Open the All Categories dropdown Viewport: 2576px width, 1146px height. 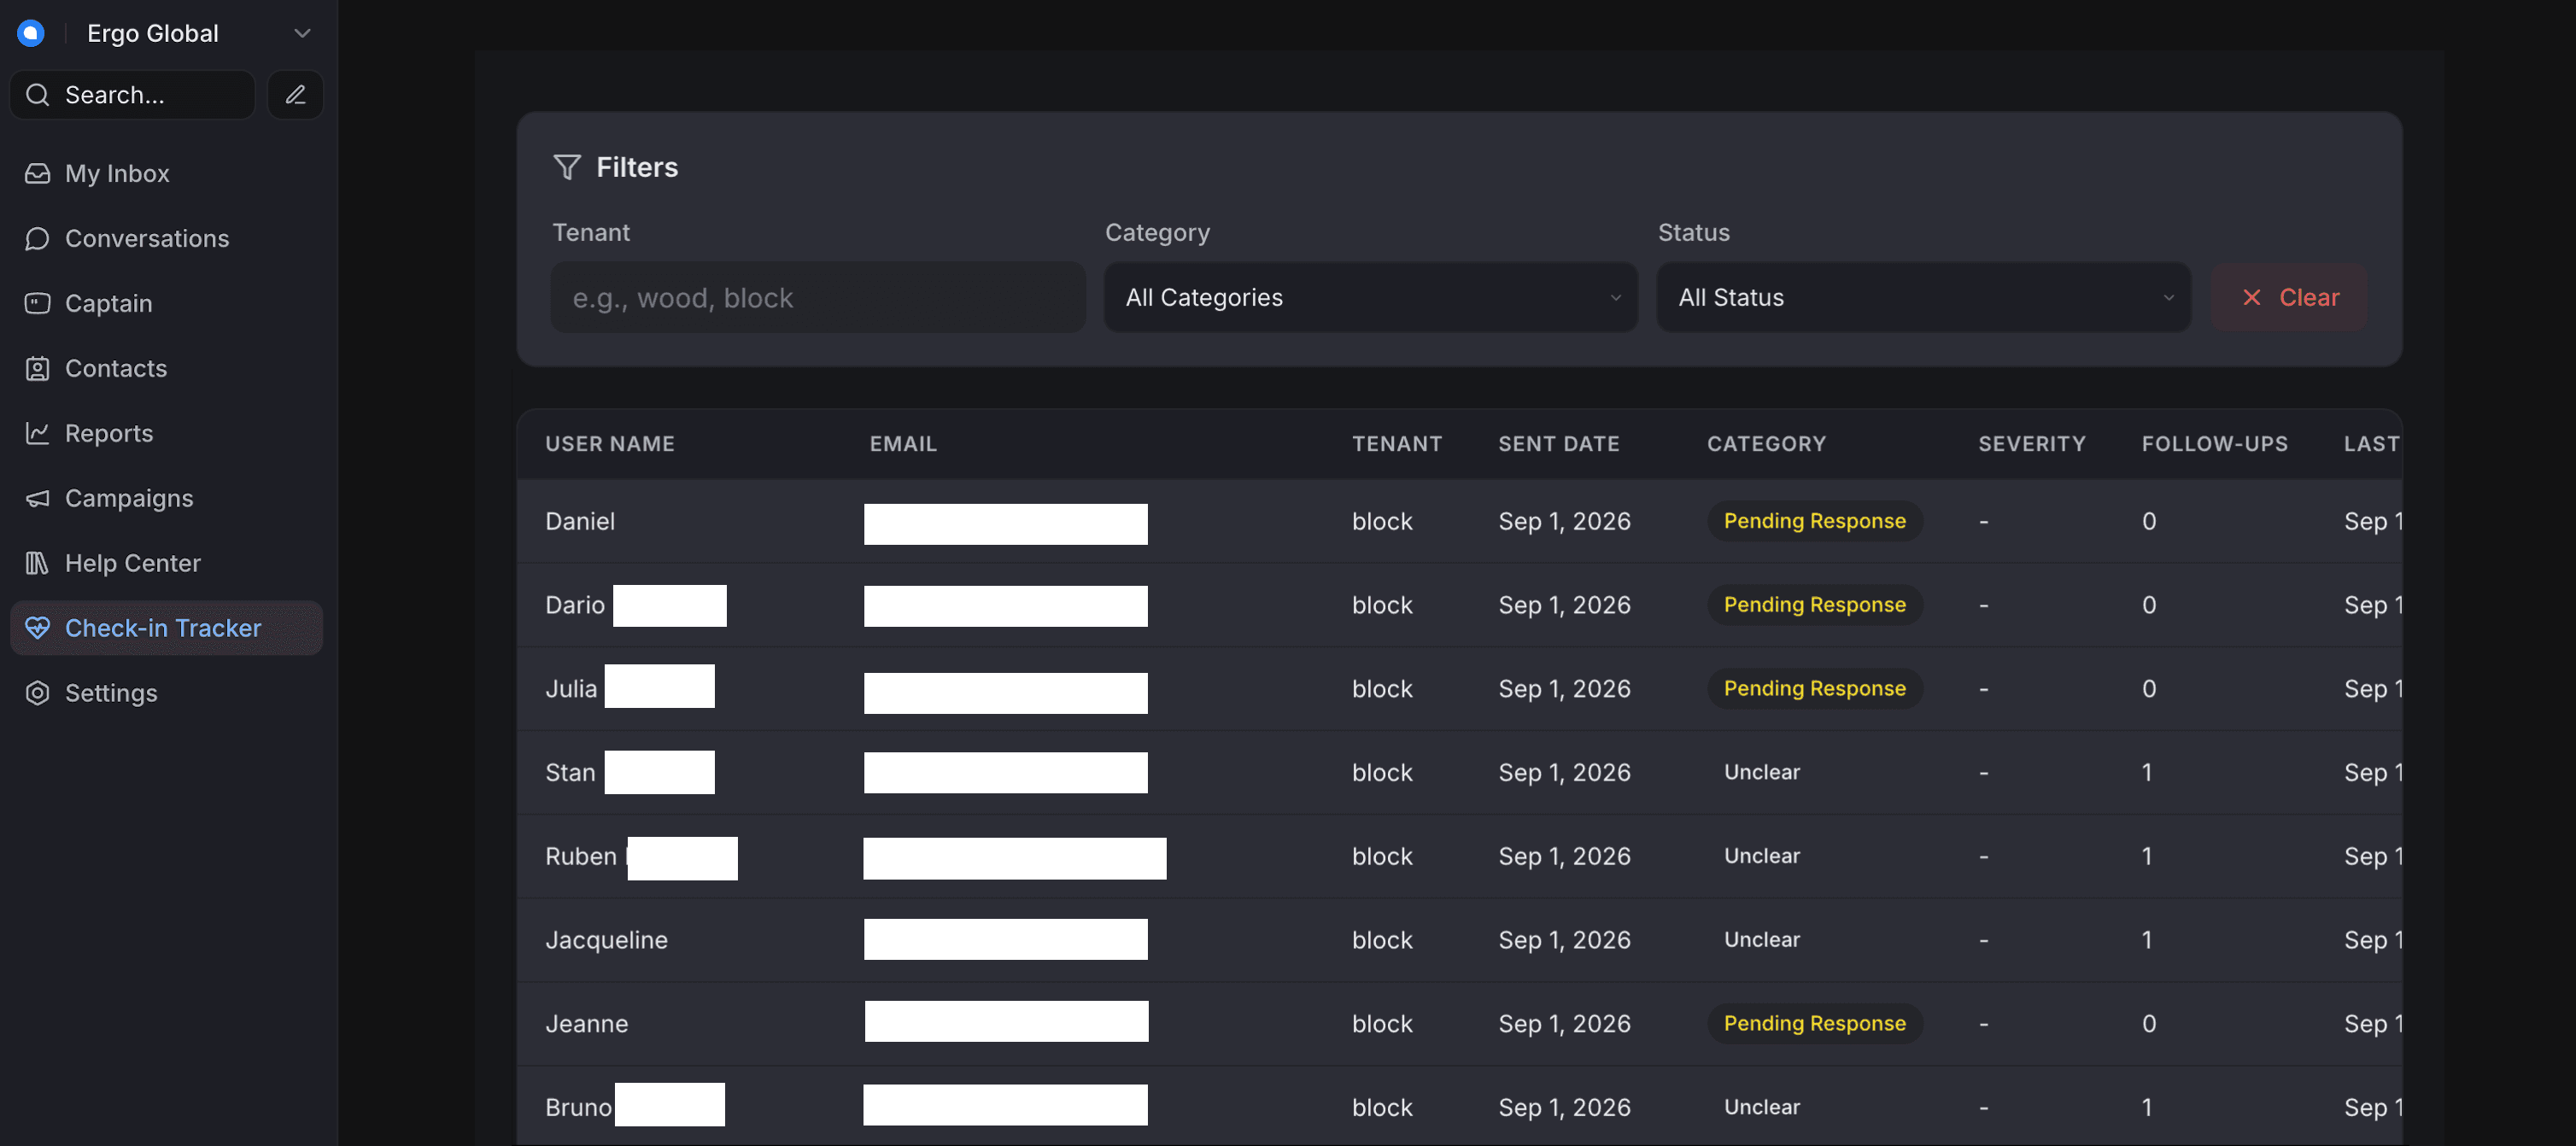tap(1370, 297)
